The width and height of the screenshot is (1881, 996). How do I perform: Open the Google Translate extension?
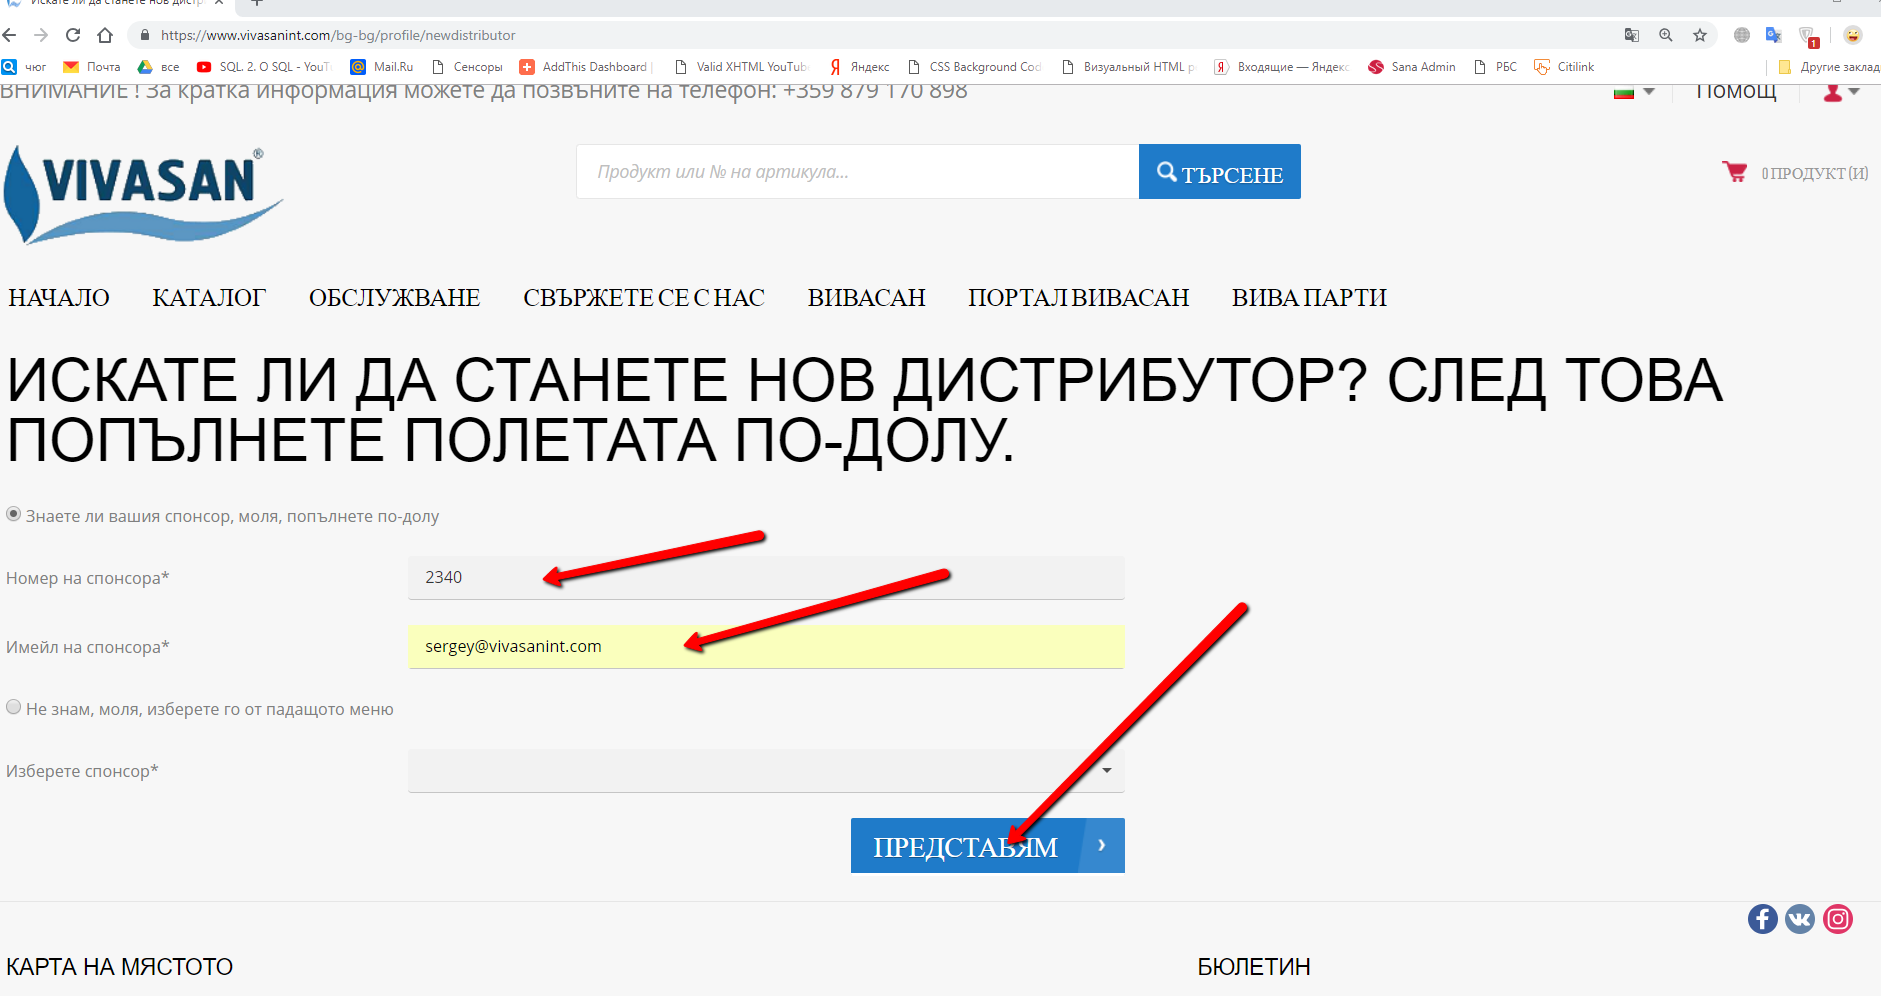pyautogui.click(x=1774, y=35)
